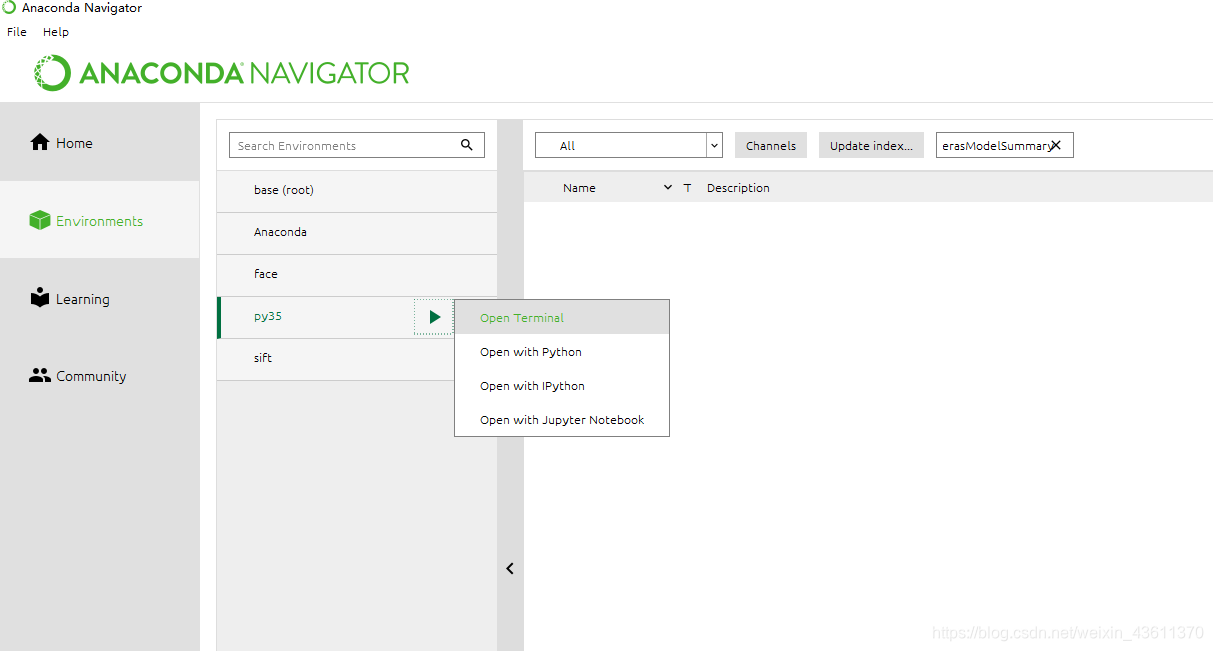This screenshot has height=651, width=1213.
Task: Click the environment search magnifier icon
Action: (x=467, y=145)
